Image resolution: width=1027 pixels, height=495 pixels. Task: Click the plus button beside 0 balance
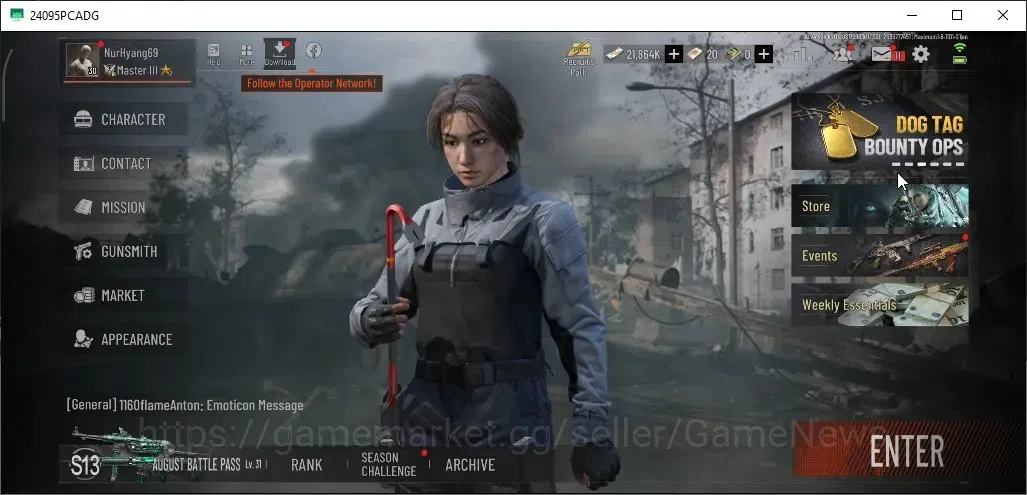click(x=764, y=54)
